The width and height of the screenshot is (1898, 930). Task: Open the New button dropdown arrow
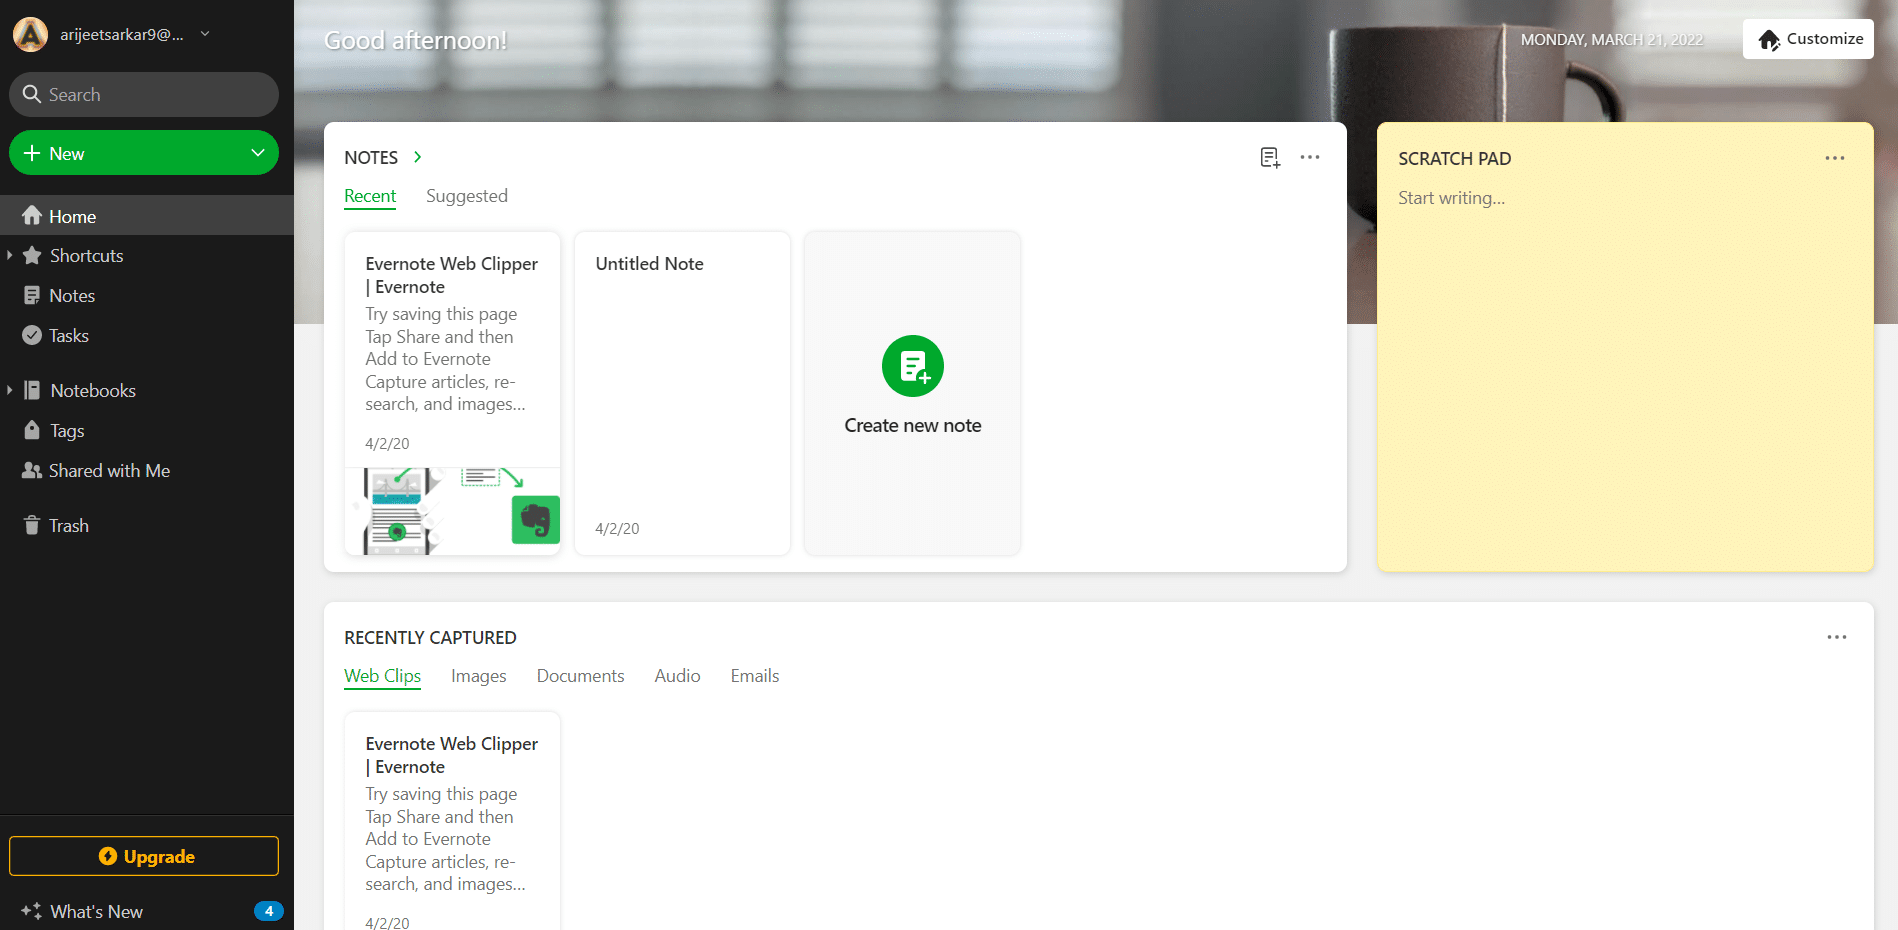point(257,153)
